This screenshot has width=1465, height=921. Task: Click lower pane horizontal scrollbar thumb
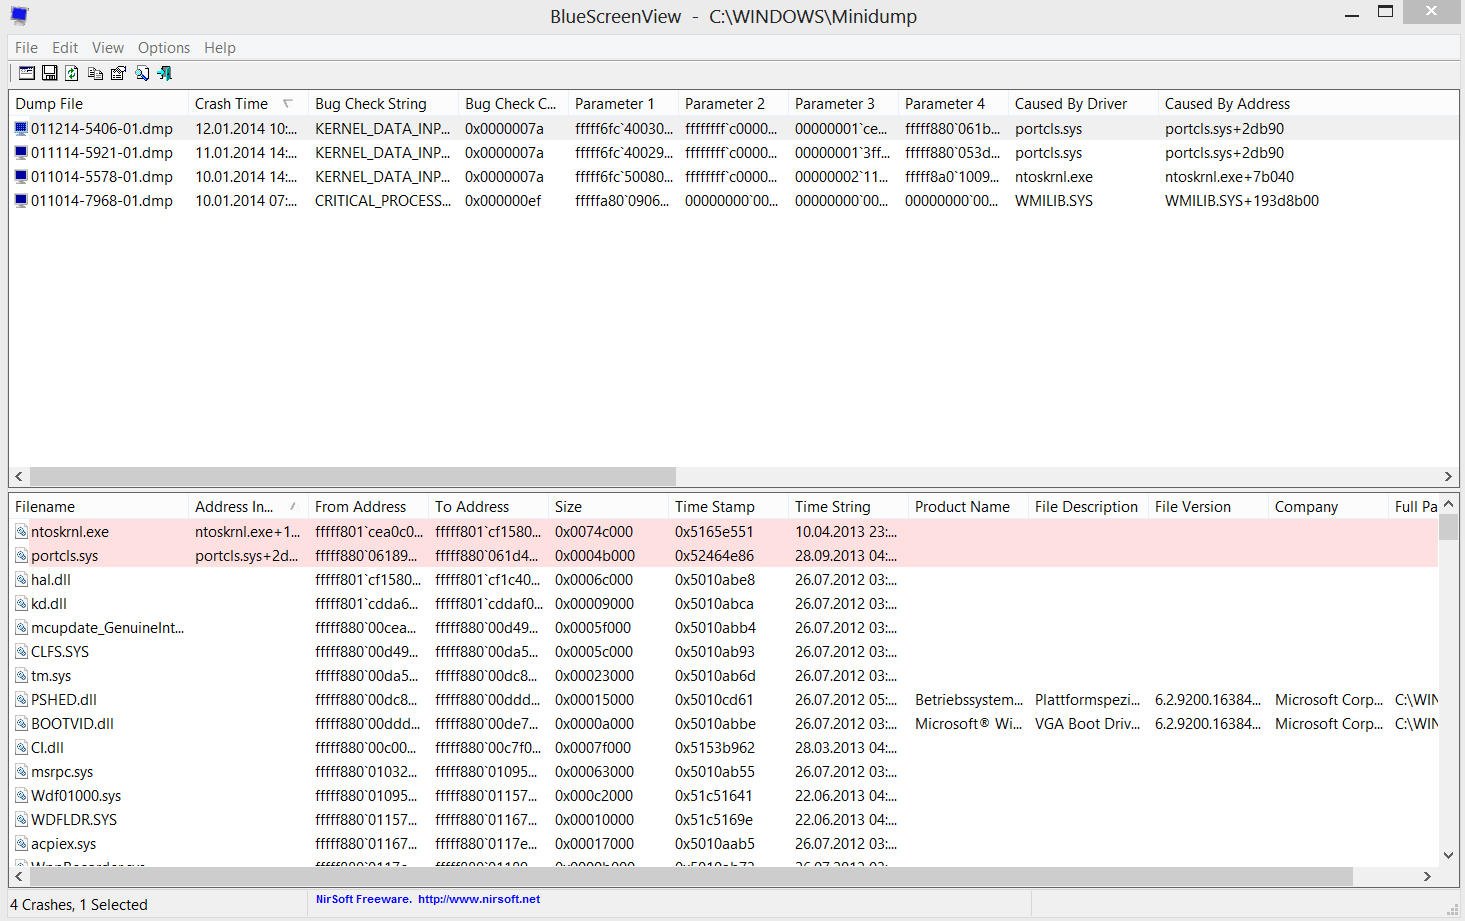point(690,876)
